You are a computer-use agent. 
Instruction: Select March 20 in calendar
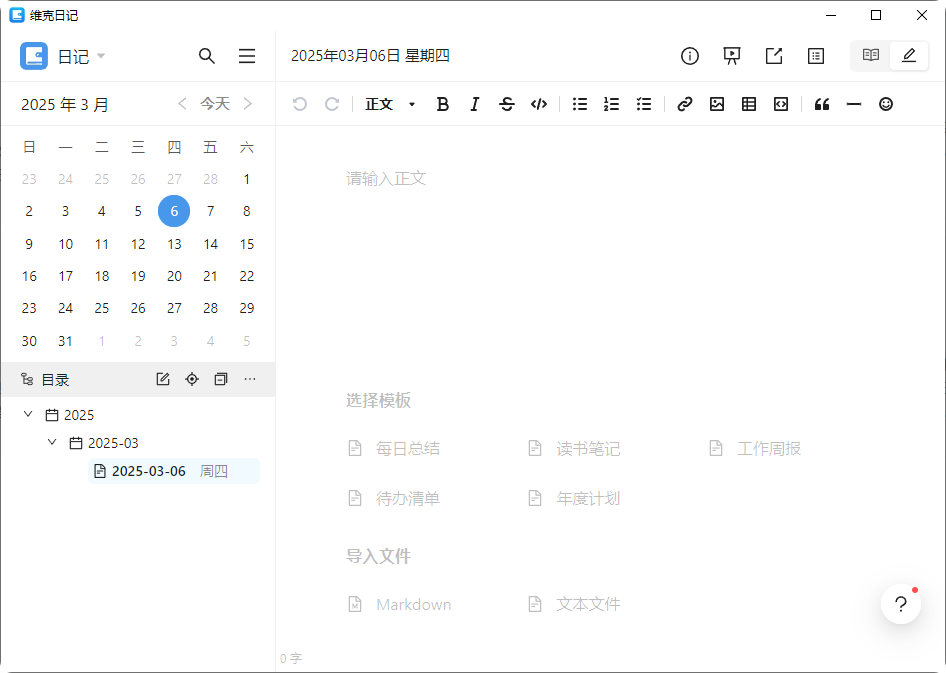pos(174,276)
